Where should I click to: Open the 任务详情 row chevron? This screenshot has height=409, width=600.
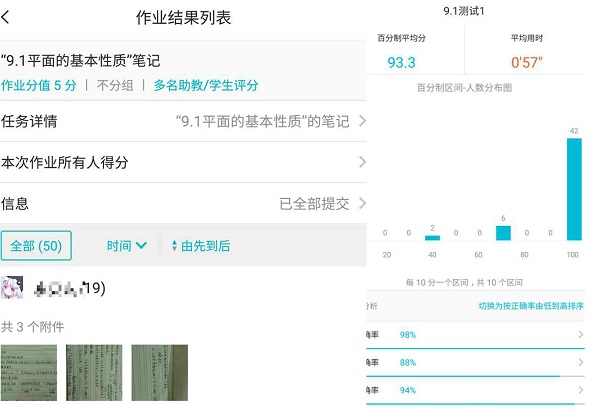(361, 122)
